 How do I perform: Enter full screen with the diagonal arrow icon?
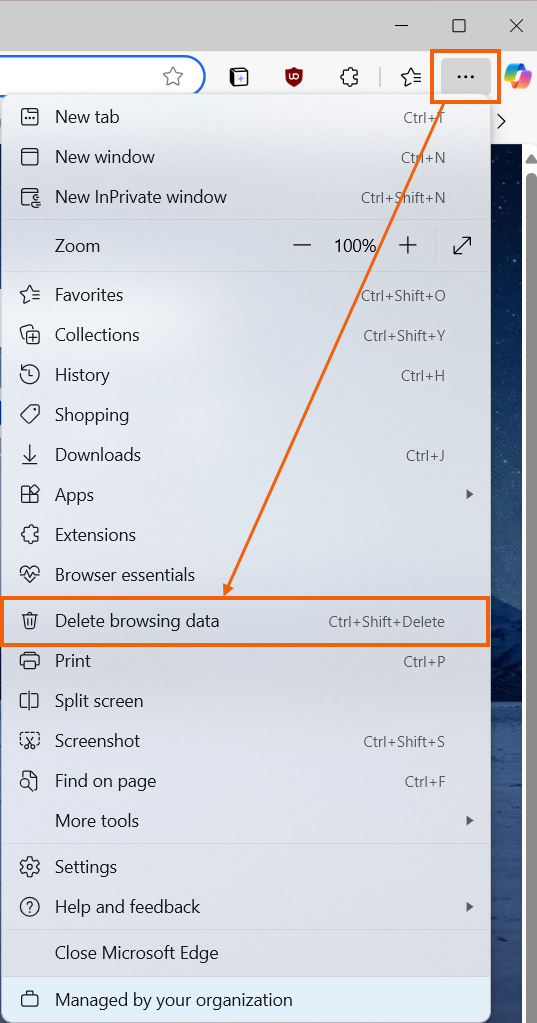[x=462, y=246]
